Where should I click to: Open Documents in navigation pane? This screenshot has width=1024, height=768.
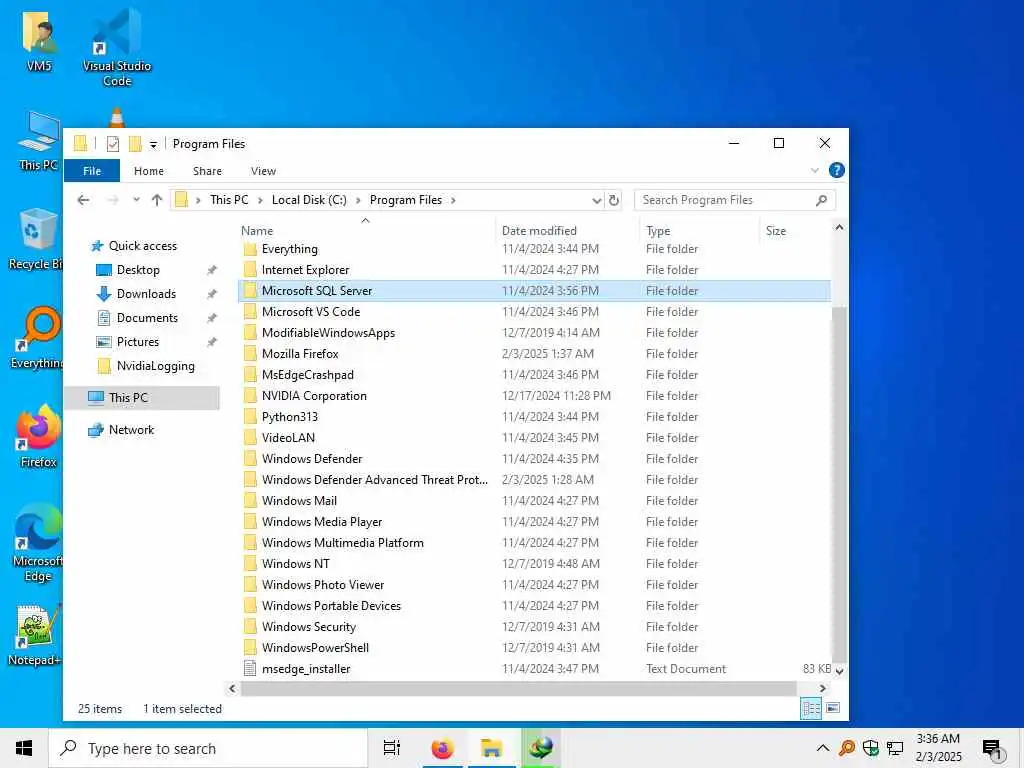point(147,318)
